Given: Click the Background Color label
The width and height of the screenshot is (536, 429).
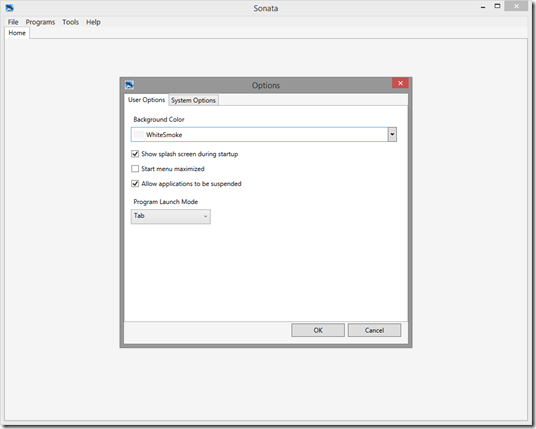Looking at the screenshot, I should (x=159, y=119).
